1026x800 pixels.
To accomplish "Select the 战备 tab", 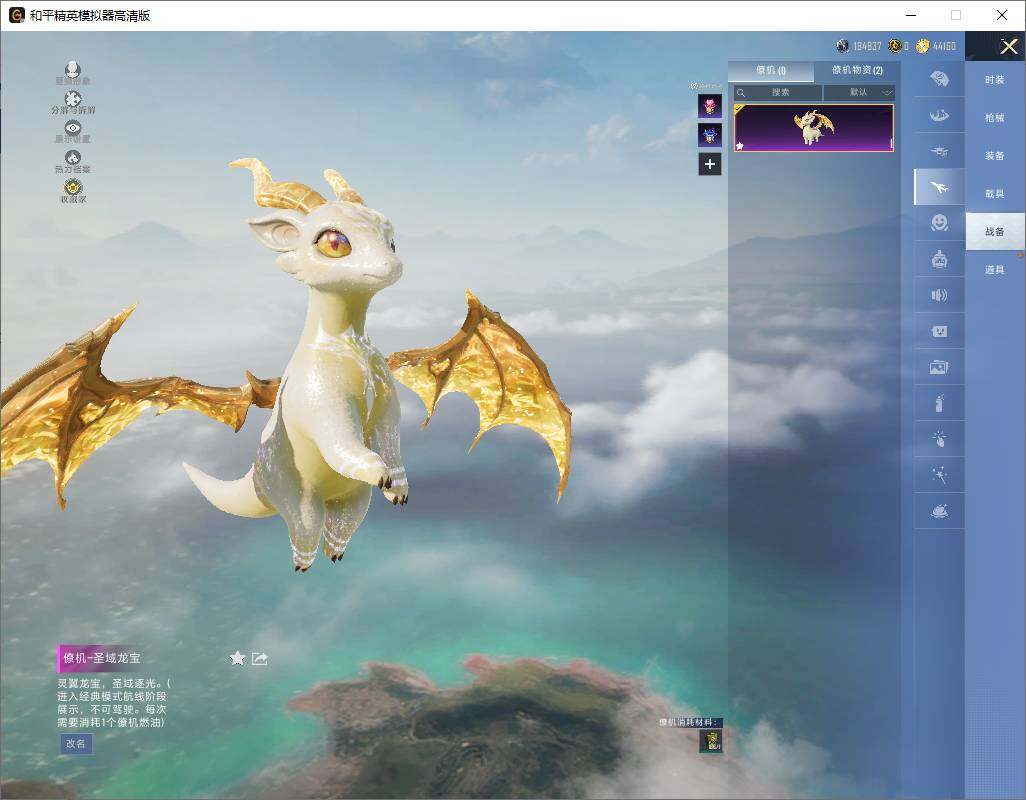I will (x=995, y=232).
